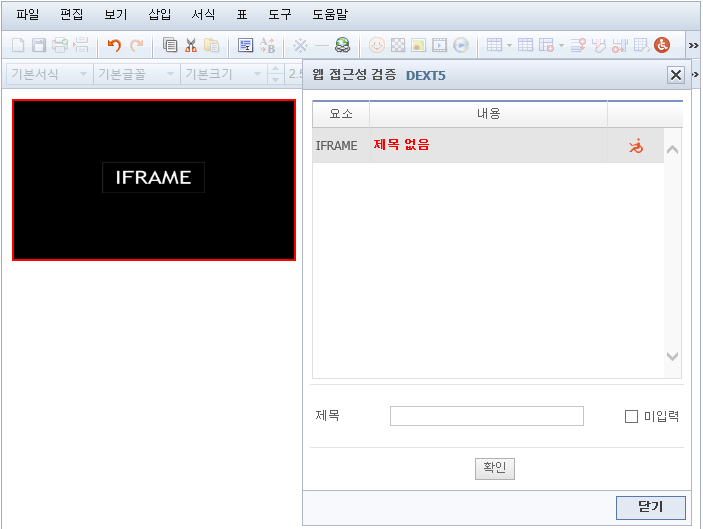Click the orange accessibility icon in IFRAME row
Image resolution: width=703 pixels, height=529 pixels.
(636, 146)
